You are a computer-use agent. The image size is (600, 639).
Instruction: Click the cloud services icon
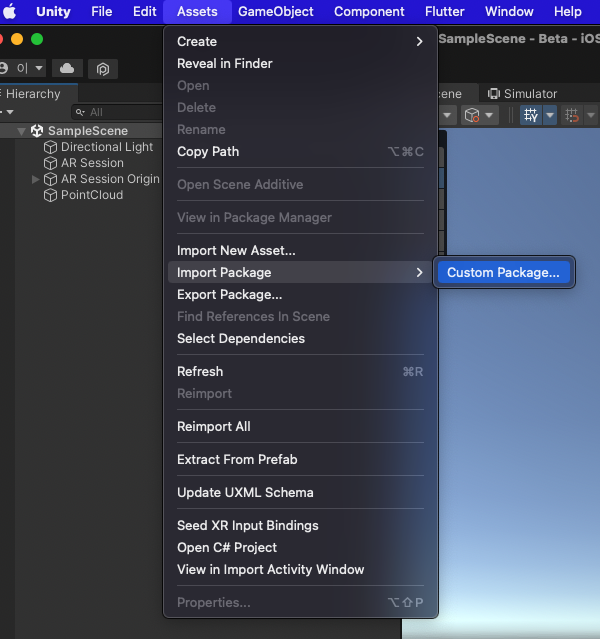point(67,68)
